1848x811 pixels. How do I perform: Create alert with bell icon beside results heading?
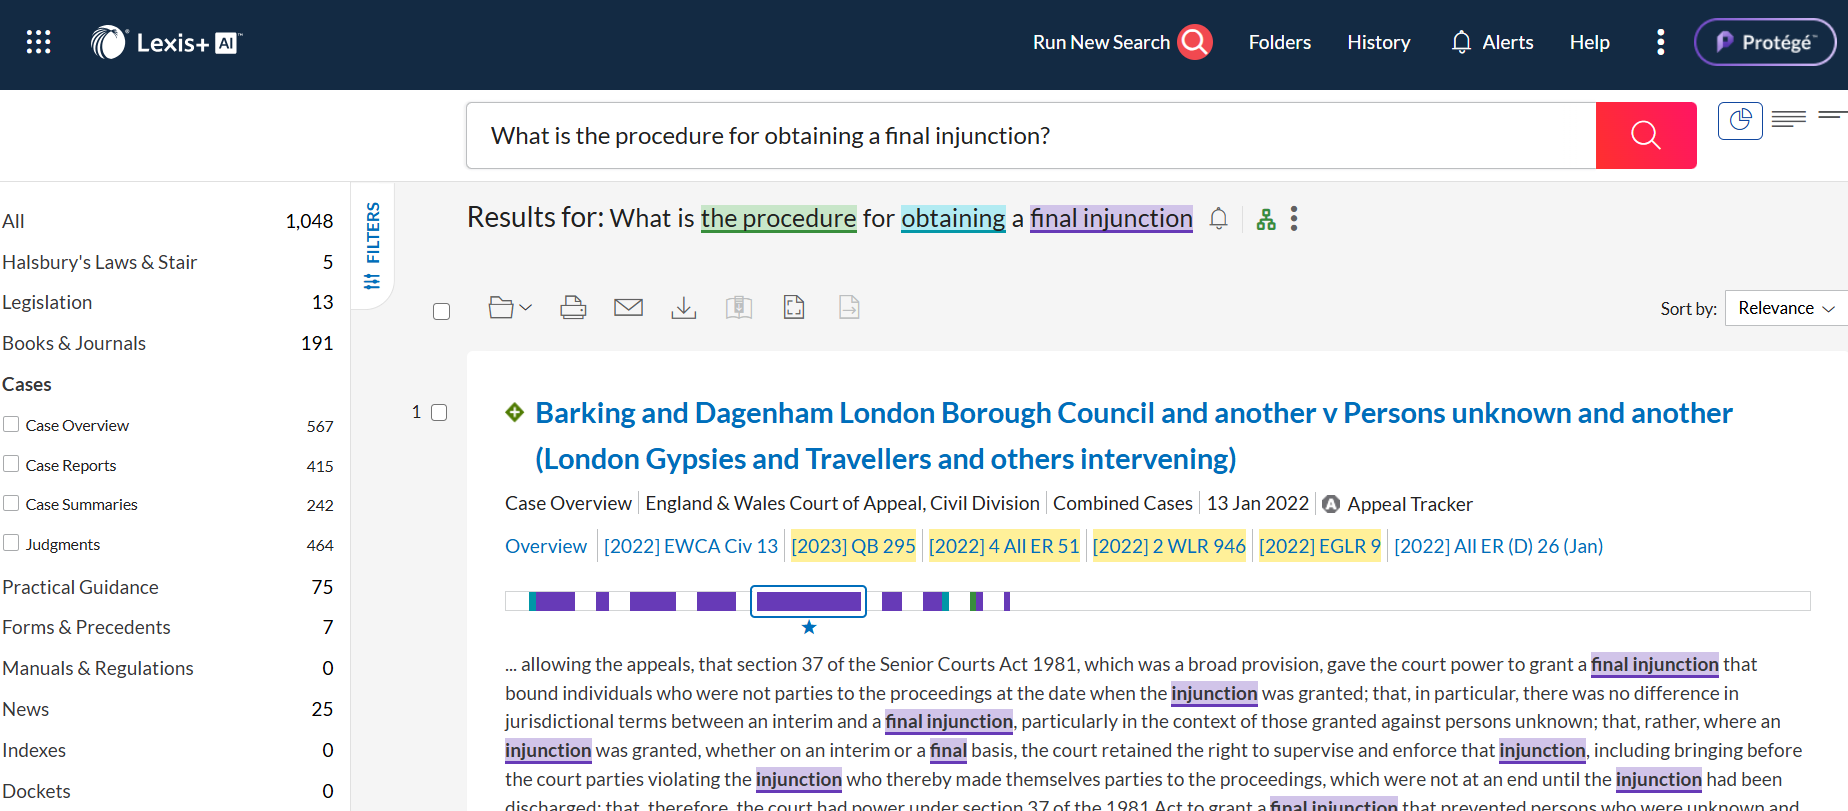tap(1218, 219)
